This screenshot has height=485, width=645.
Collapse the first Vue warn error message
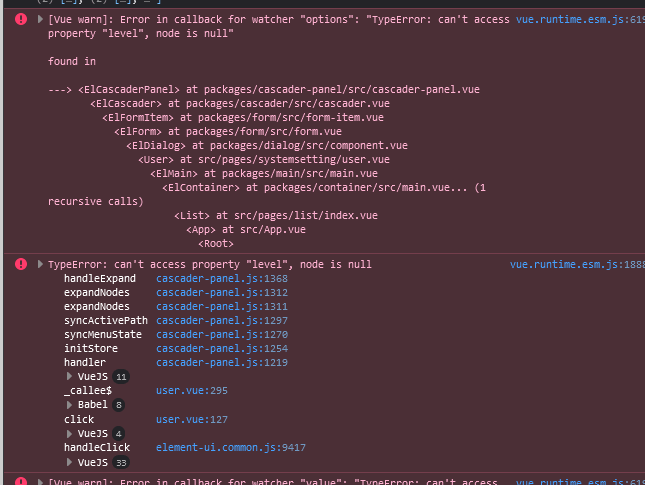coord(38,20)
